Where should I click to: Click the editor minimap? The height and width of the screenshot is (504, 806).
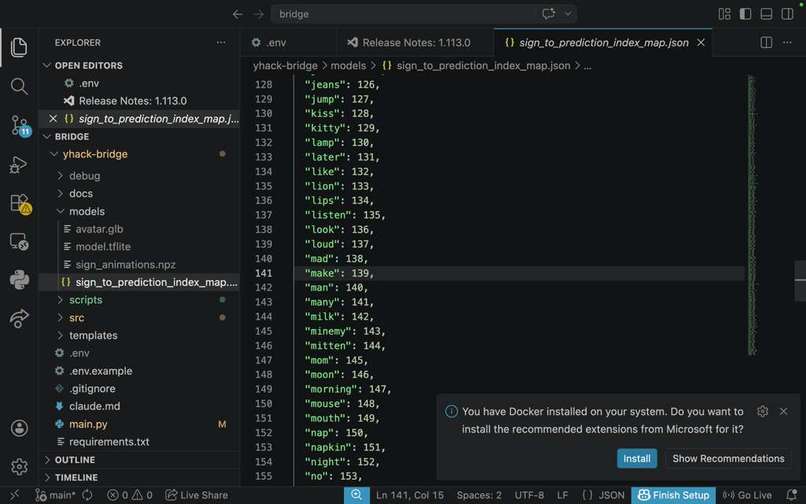click(752, 215)
